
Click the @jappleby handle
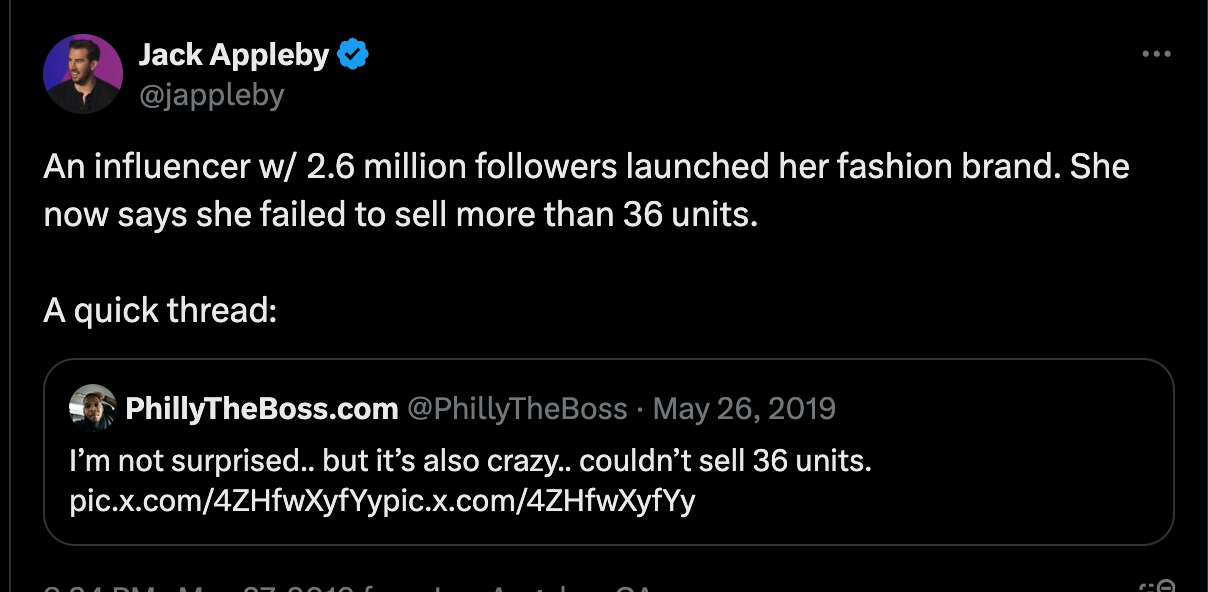click(211, 95)
